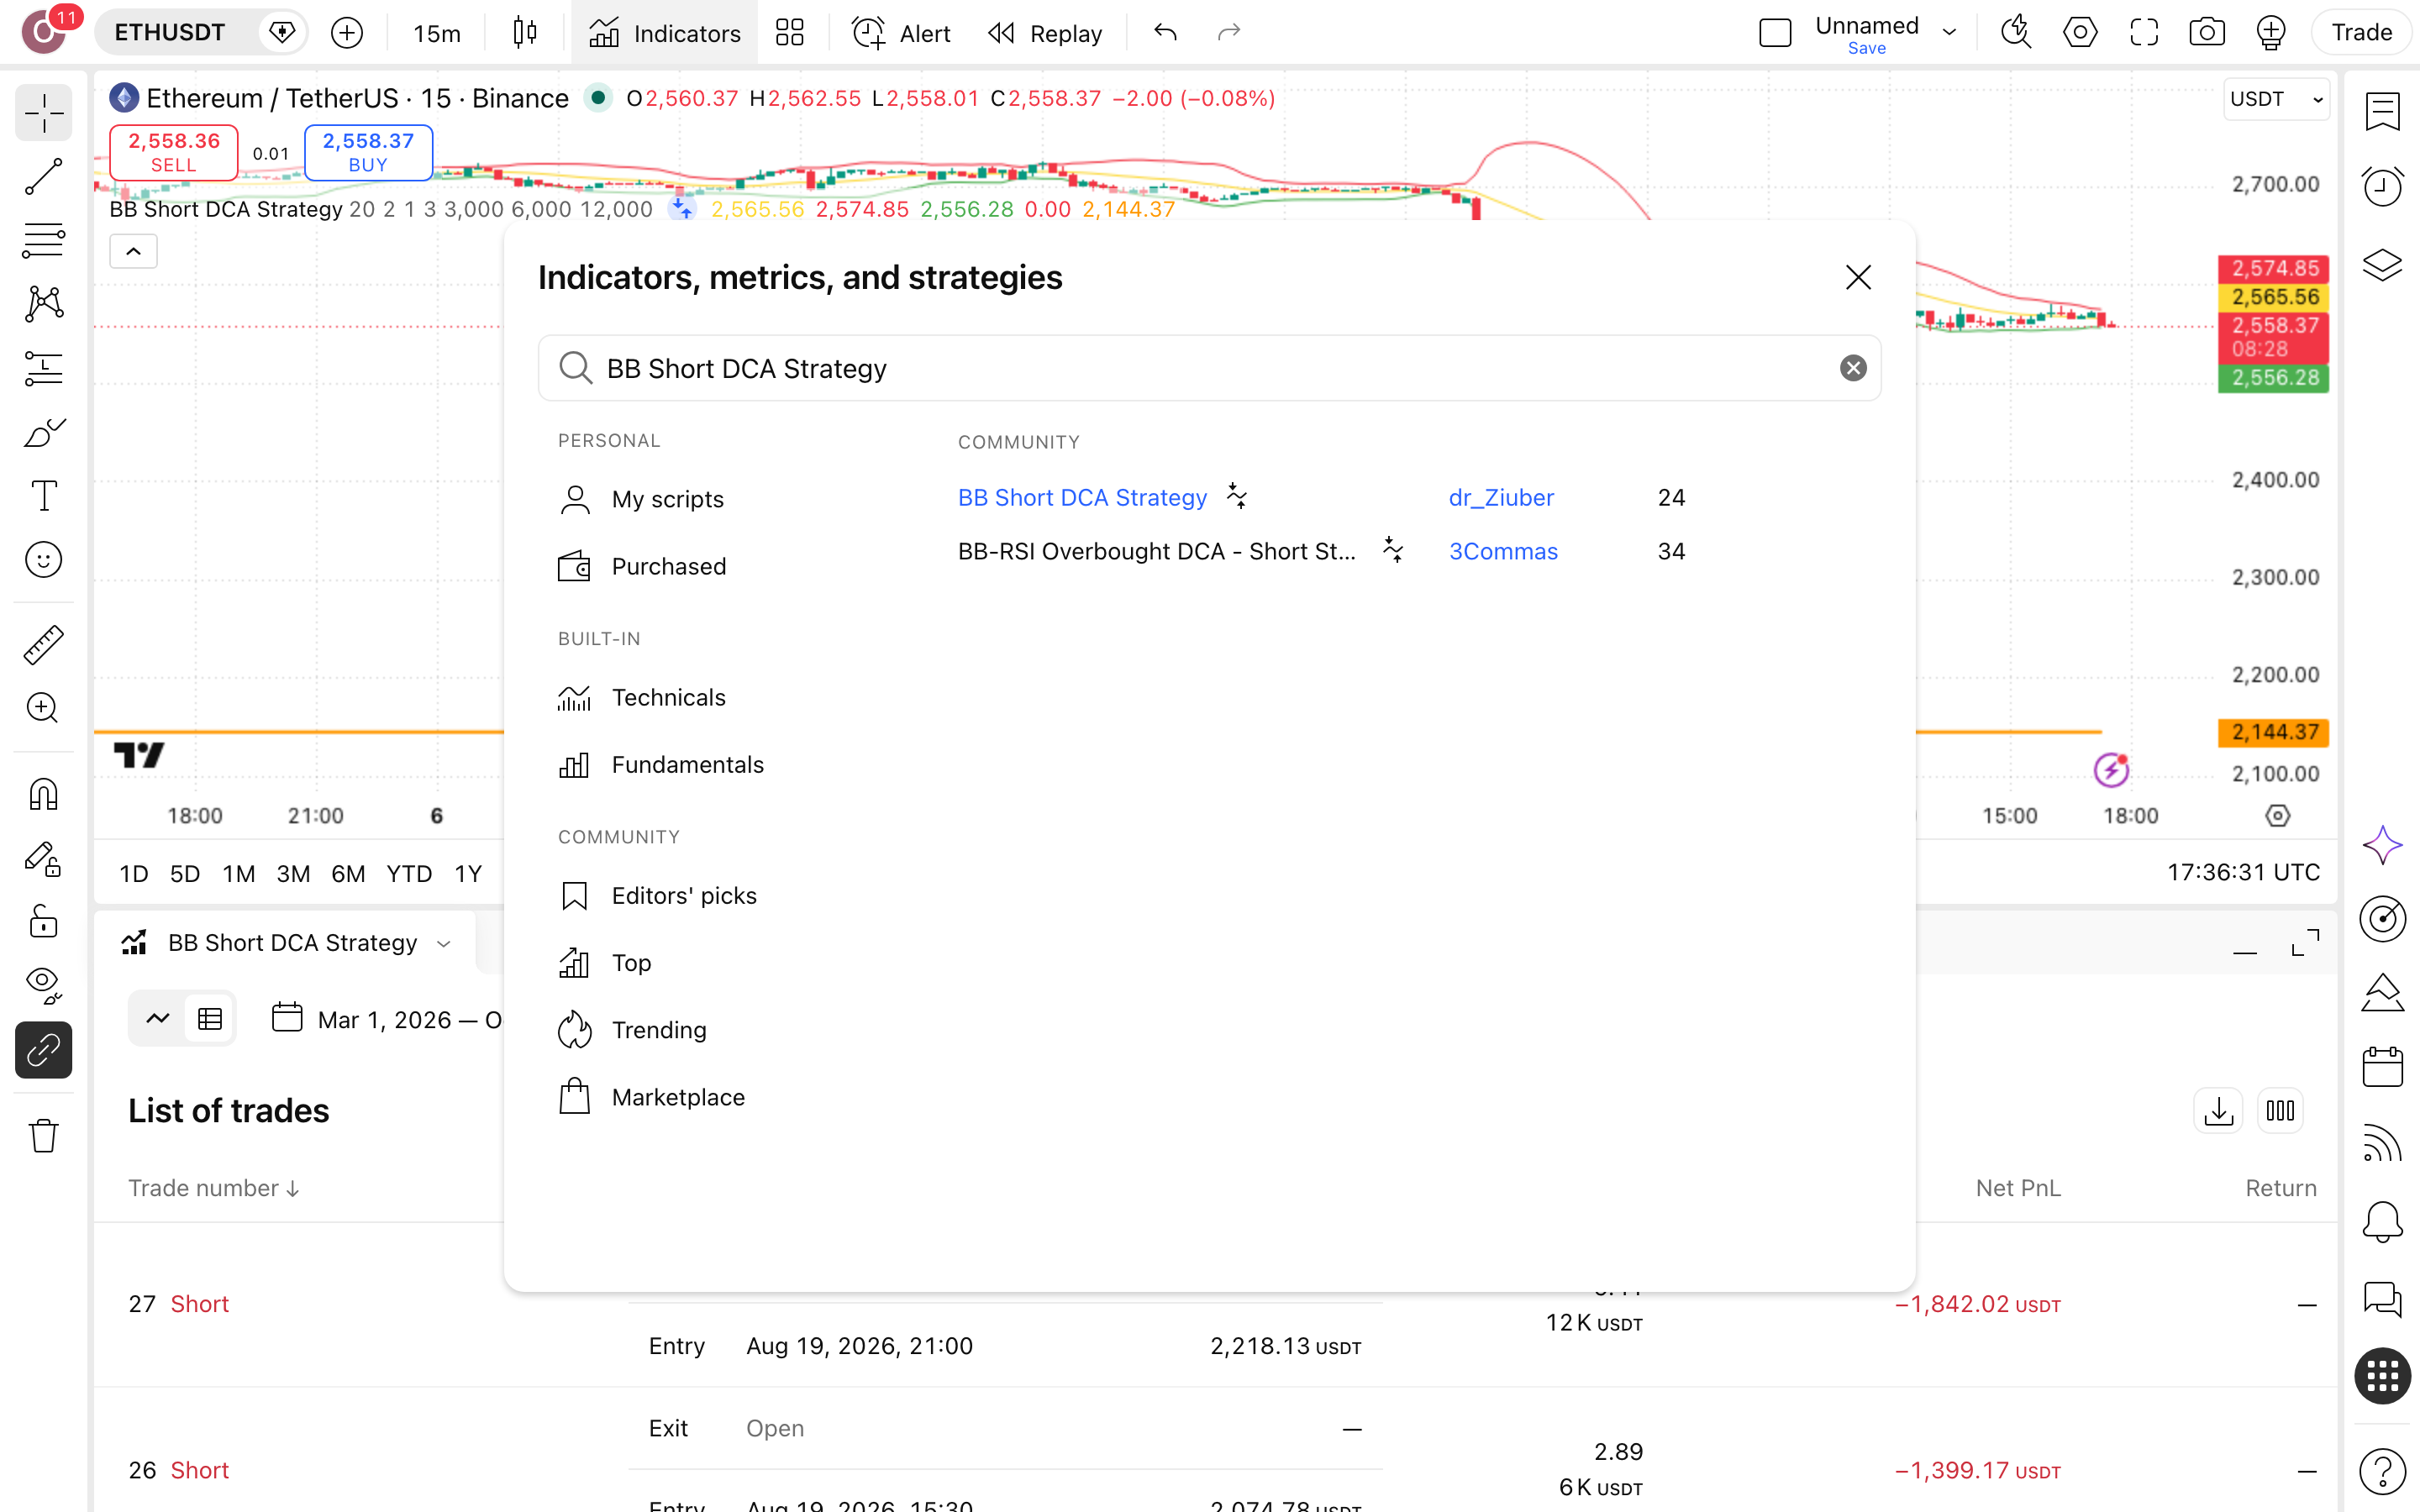Download the list of trades

(x=2218, y=1111)
